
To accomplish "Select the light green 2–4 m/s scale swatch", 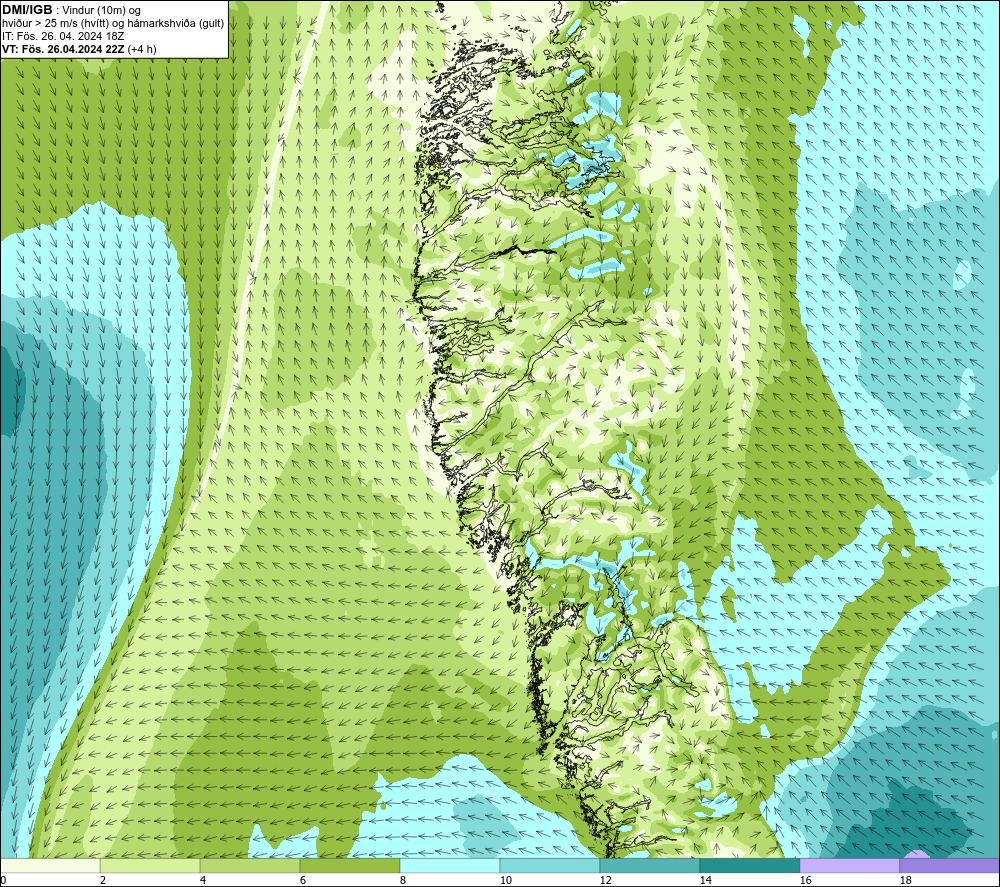I will click(150, 865).
